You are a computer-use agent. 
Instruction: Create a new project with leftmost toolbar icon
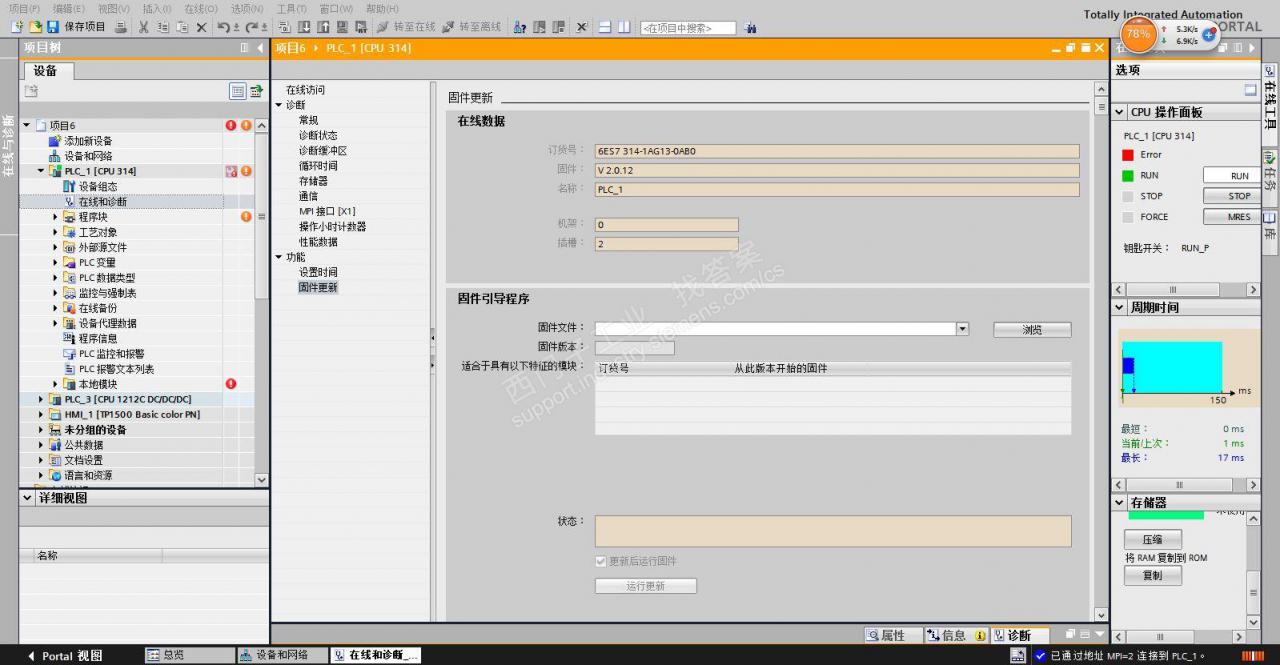coord(15,28)
